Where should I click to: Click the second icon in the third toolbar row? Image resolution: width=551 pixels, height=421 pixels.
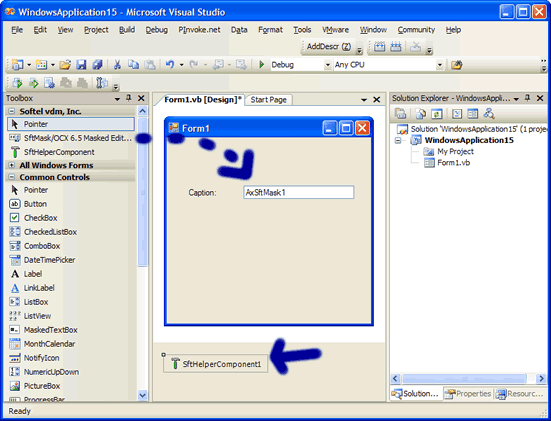pos(33,83)
